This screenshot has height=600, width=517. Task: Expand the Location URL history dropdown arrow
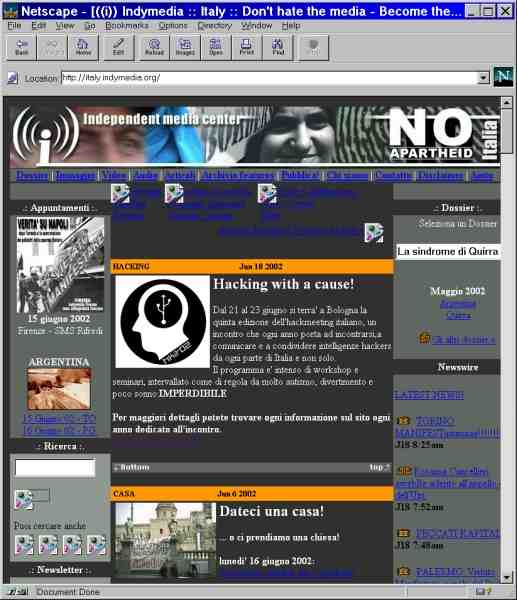(483, 78)
